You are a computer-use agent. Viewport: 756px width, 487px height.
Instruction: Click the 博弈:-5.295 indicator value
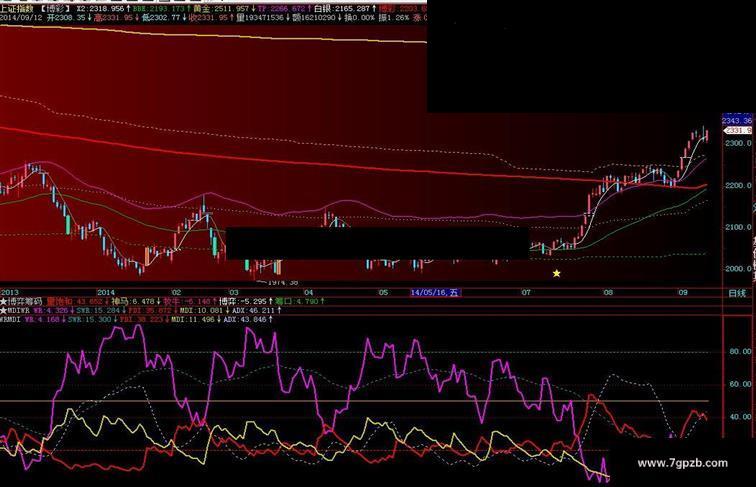[245, 301]
